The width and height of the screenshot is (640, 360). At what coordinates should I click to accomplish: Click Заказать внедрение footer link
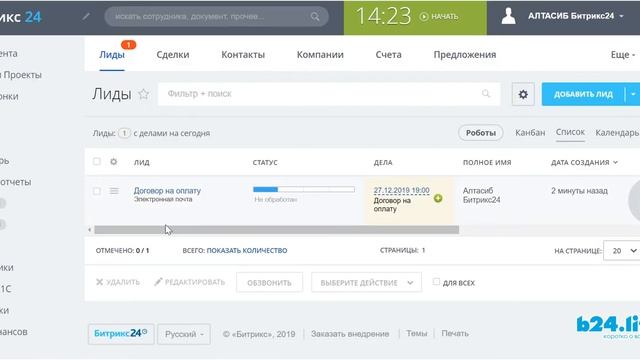[x=350, y=334]
